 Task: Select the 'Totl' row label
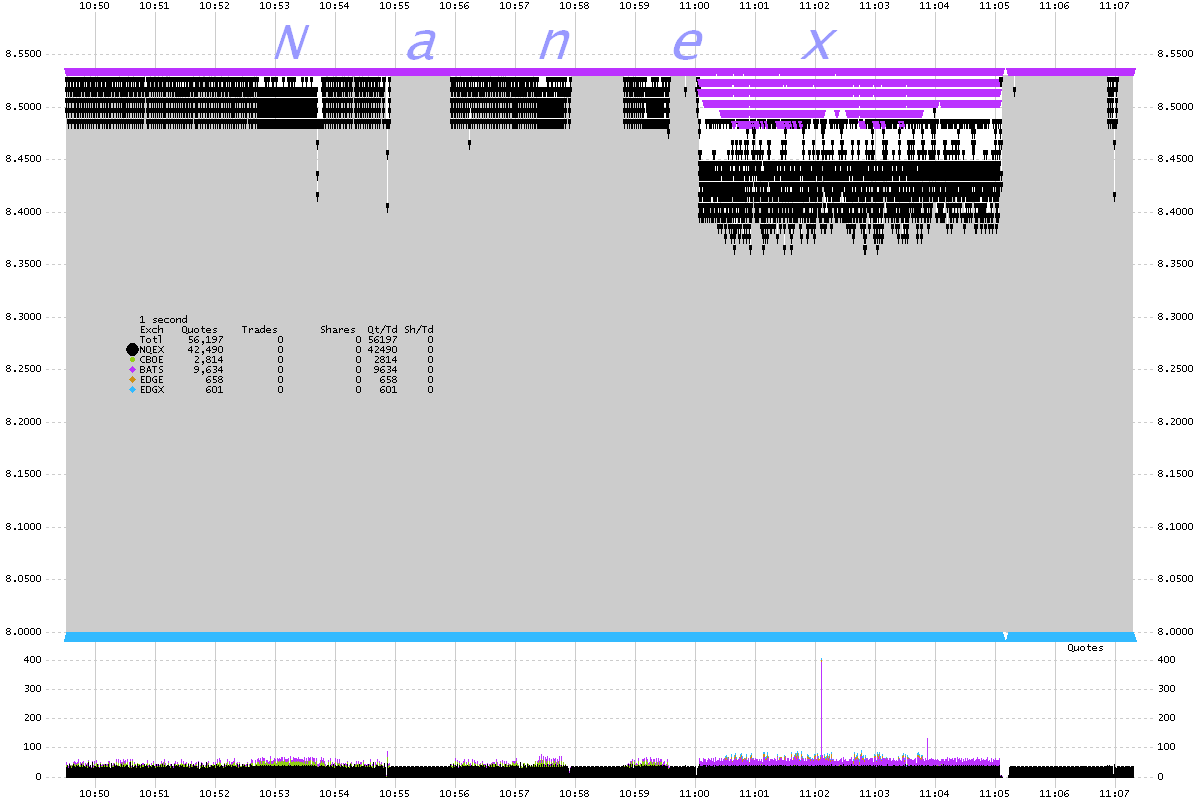[x=151, y=340]
